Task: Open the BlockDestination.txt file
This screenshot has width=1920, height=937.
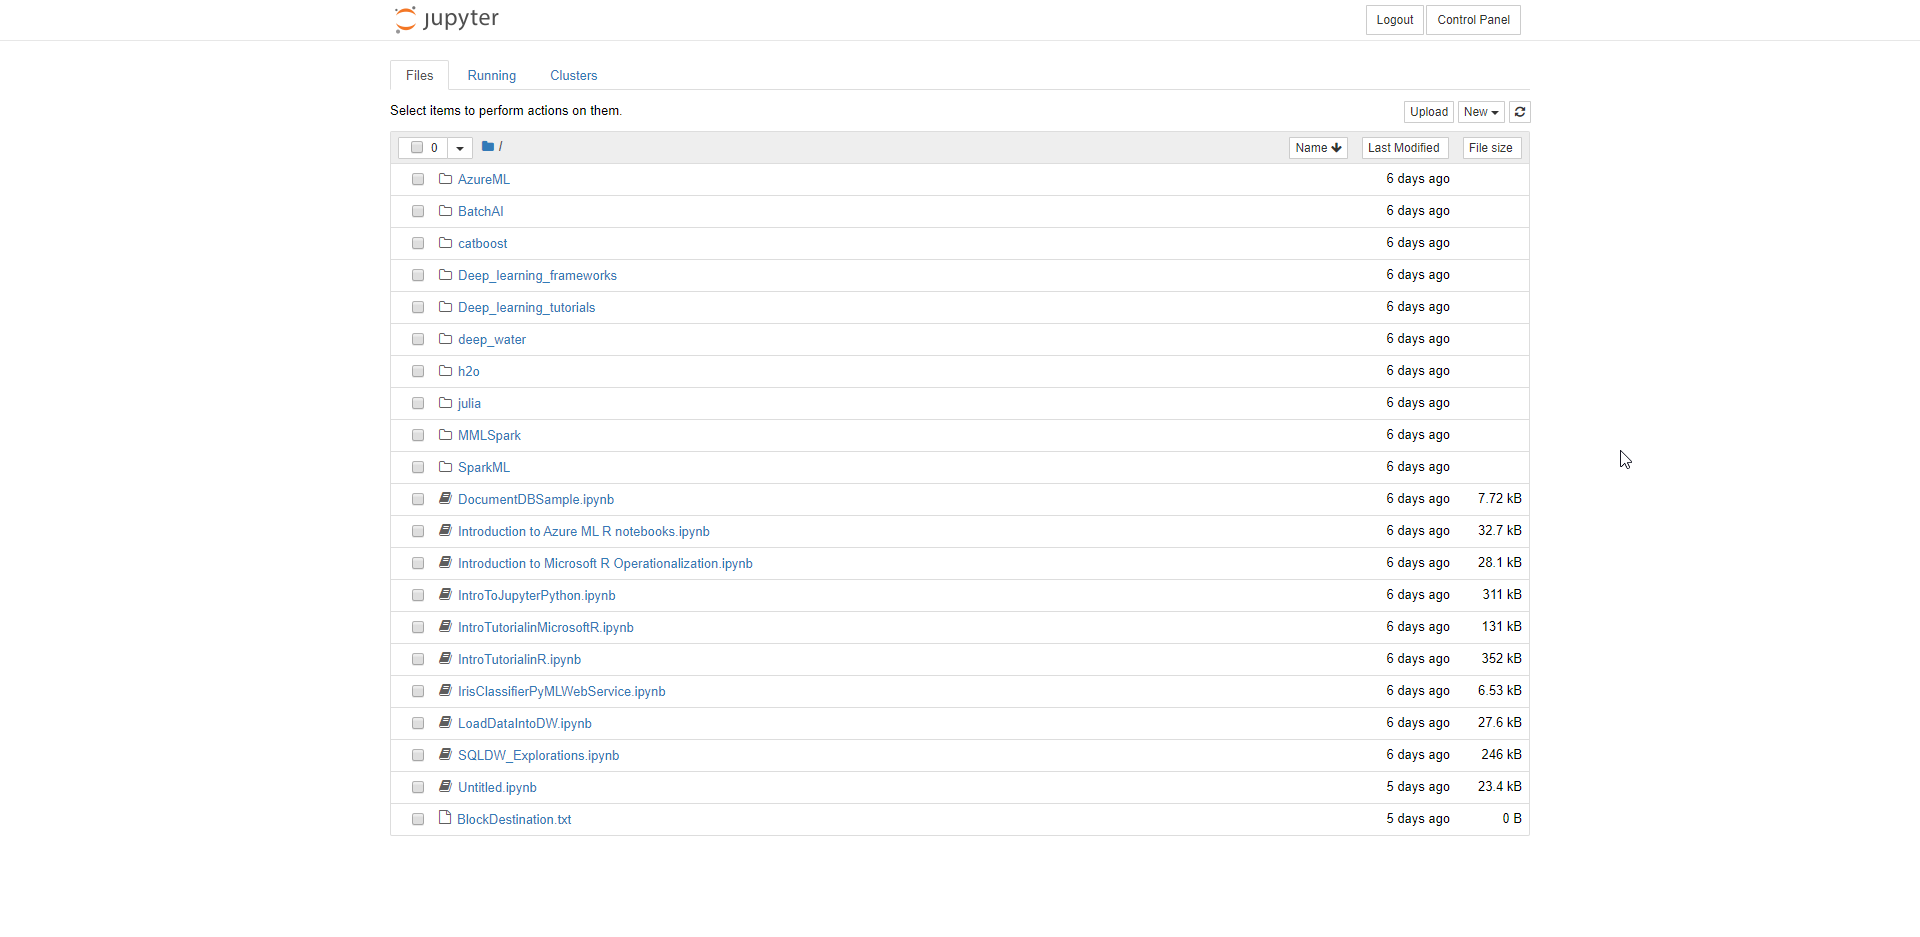Action: [514, 820]
